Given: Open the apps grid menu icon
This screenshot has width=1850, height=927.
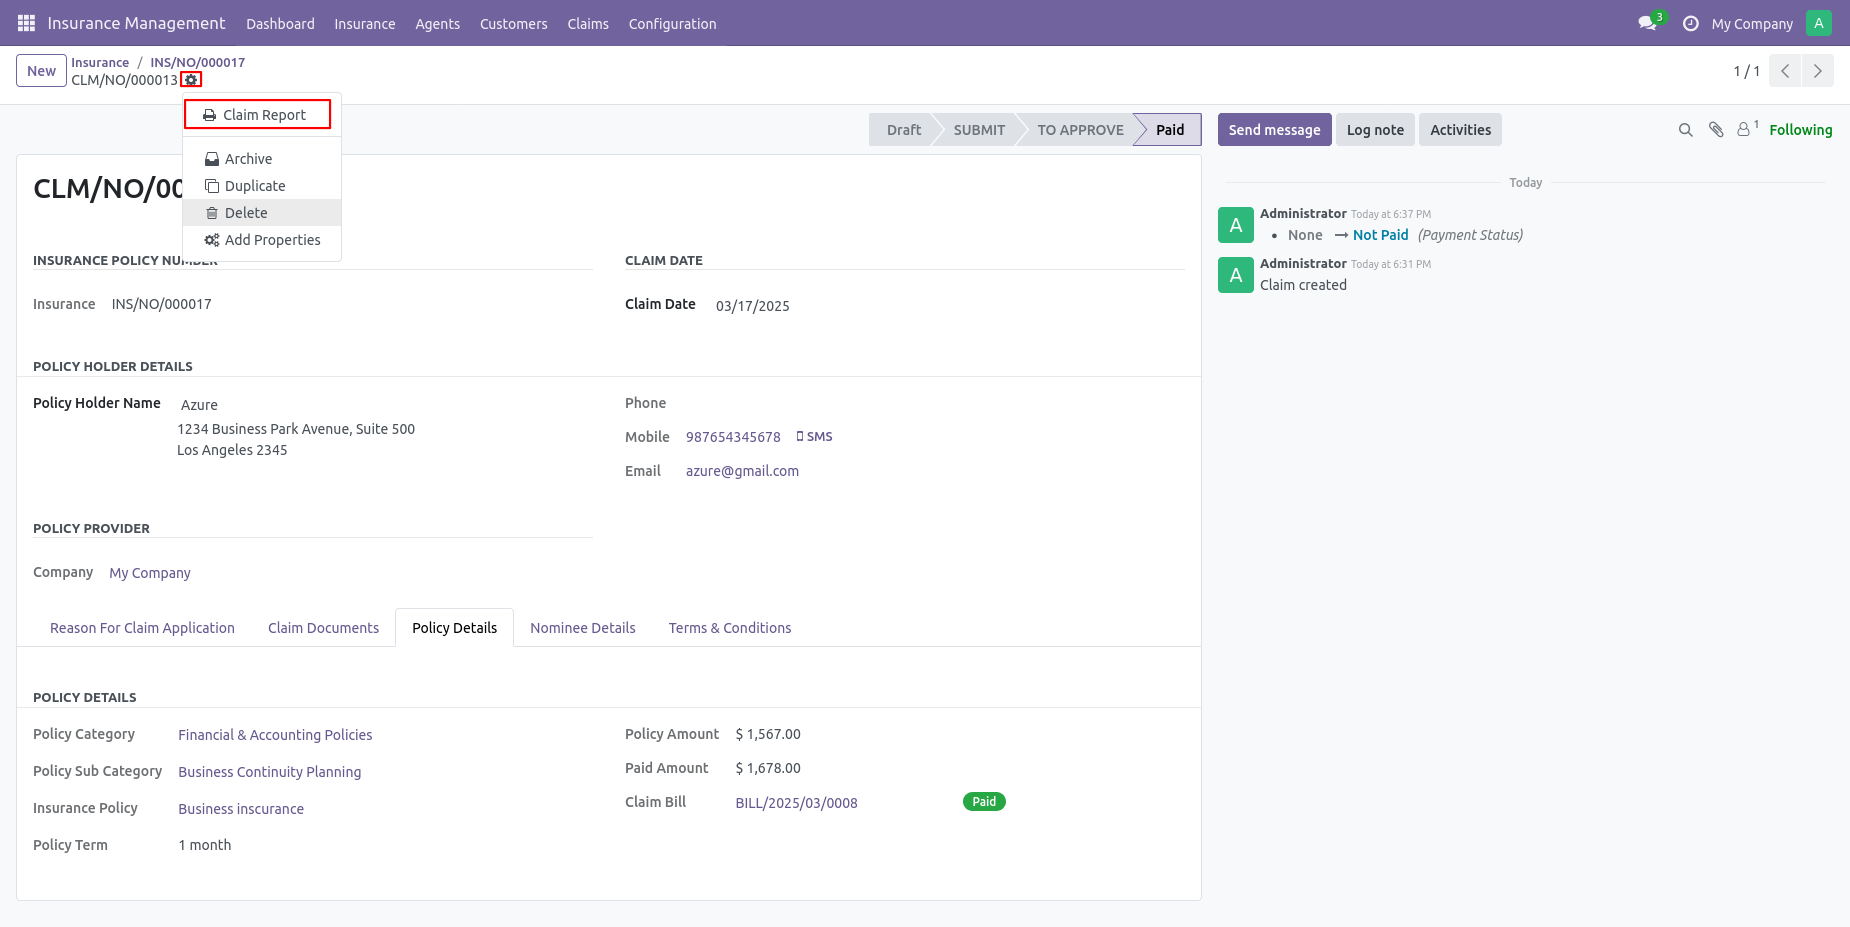Looking at the screenshot, I should click(x=27, y=23).
